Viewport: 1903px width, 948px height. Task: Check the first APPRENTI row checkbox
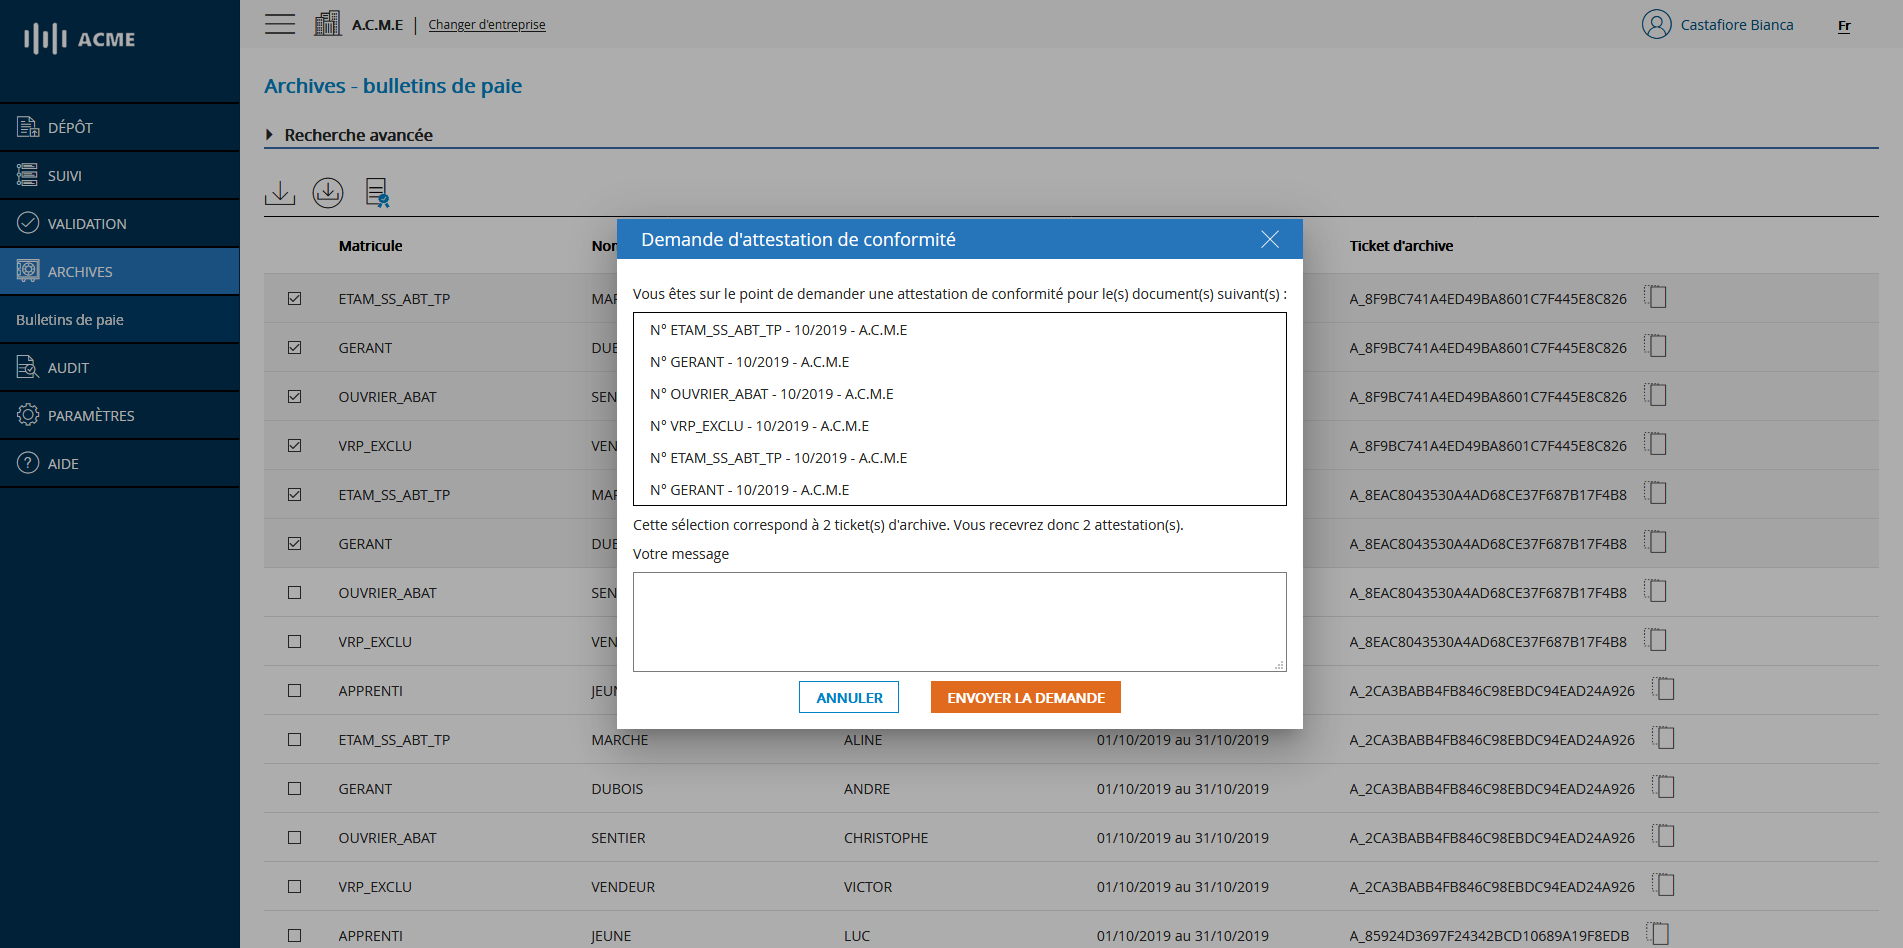click(x=294, y=690)
